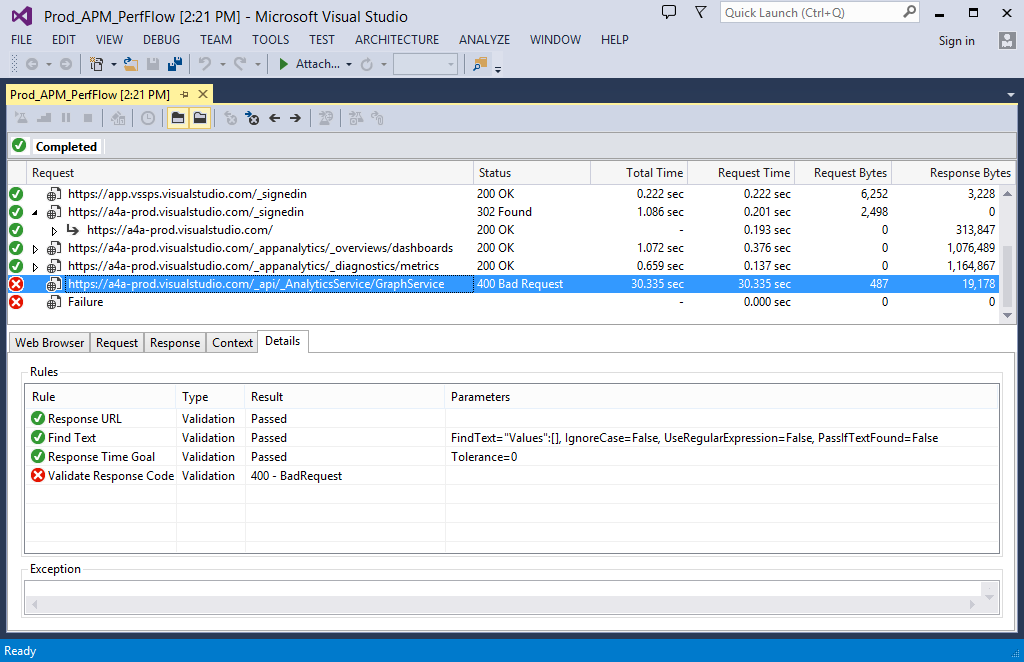Toggle the second folder icon in test toolbar
1024x662 pixels.
pyautogui.click(x=200, y=118)
